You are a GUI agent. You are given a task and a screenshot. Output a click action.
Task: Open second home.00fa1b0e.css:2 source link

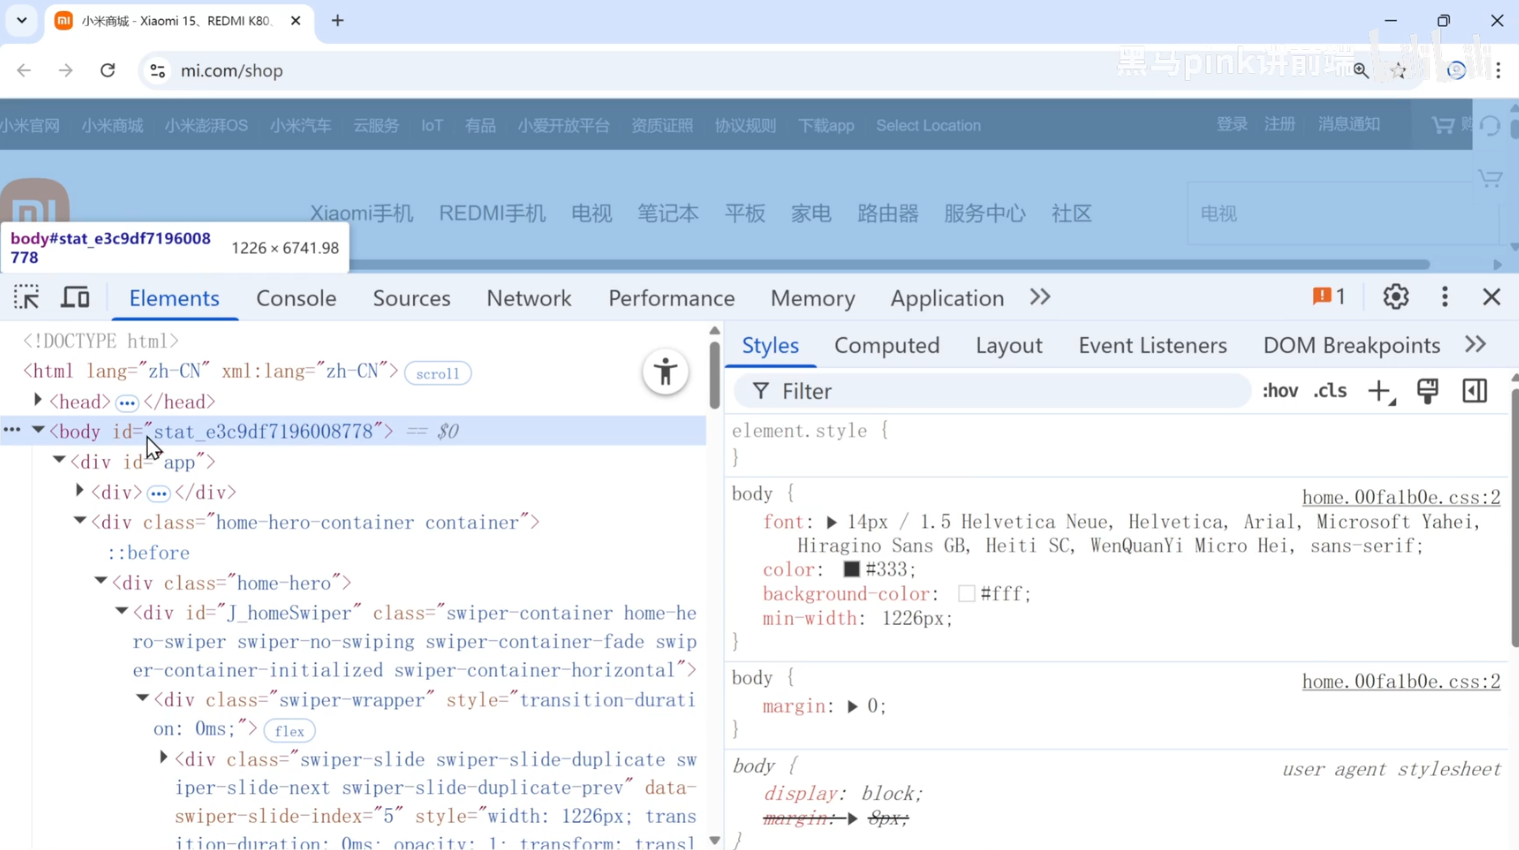pos(1401,681)
